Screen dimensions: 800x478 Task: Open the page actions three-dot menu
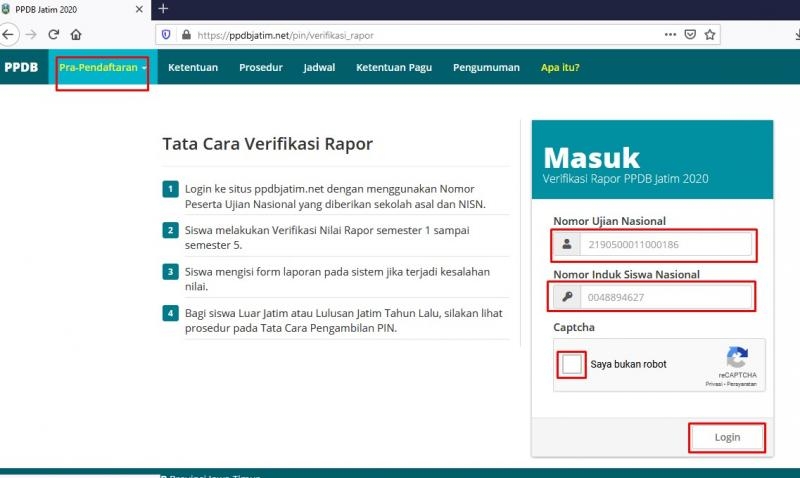tap(670, 35)
